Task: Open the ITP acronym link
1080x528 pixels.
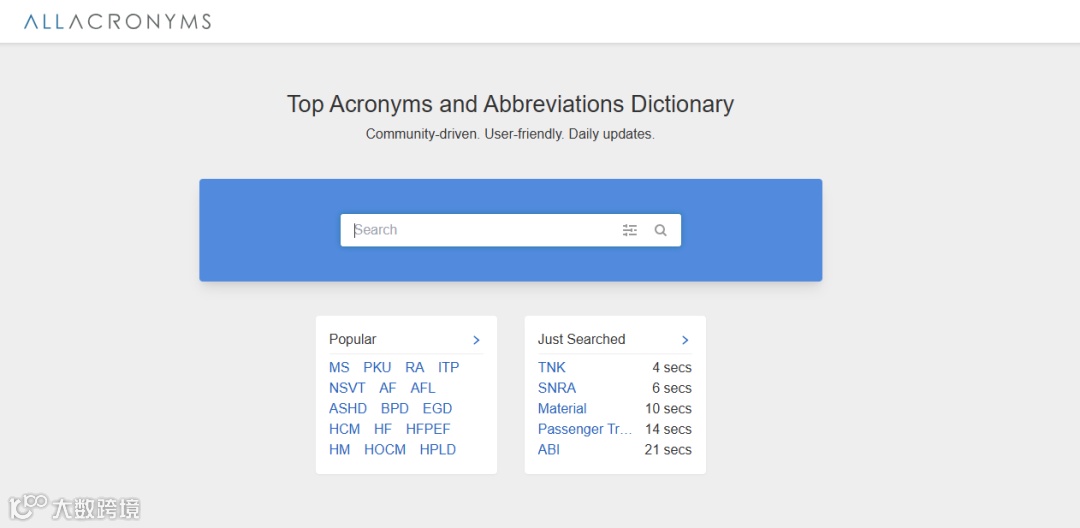Action: coord(448,368)
